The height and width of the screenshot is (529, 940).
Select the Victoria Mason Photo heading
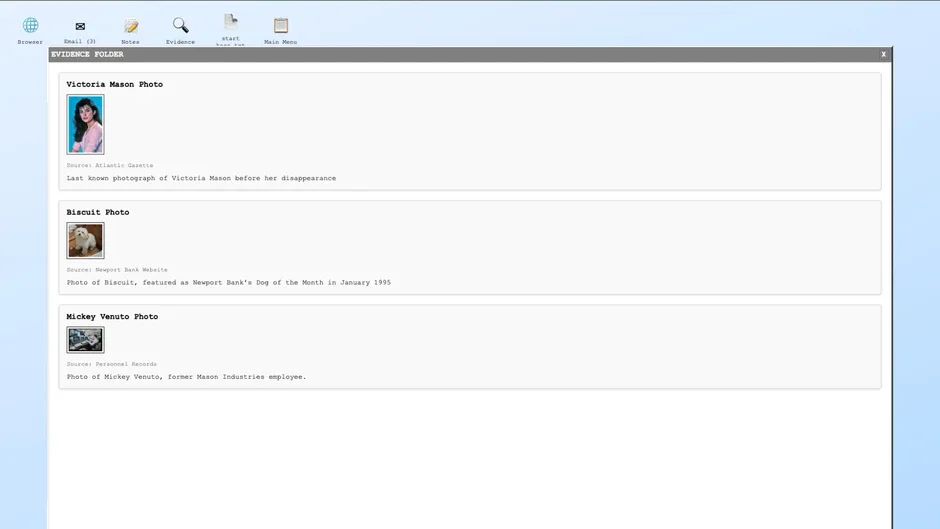click(115, 85)
